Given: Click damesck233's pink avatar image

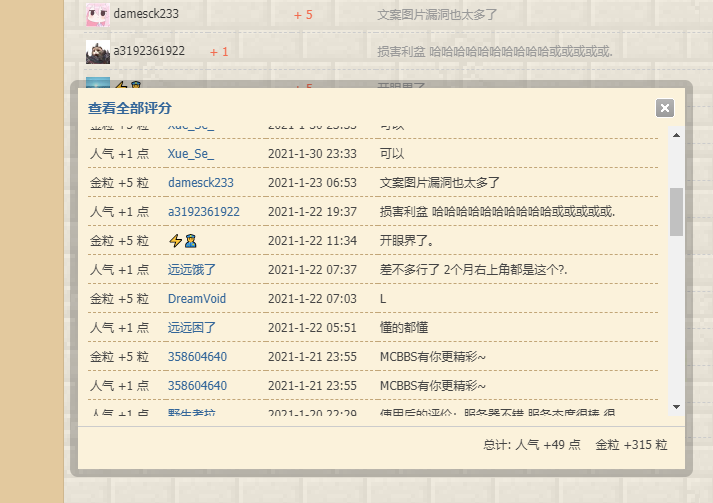Looking at the screenshot, I should click(97, 15).
